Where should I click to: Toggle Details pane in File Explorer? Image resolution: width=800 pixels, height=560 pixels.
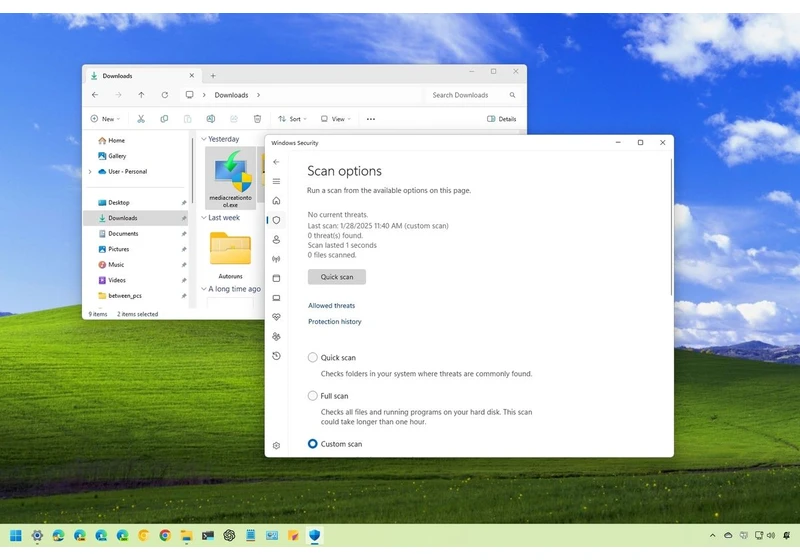pyautogui.click(x=502, y=119)
